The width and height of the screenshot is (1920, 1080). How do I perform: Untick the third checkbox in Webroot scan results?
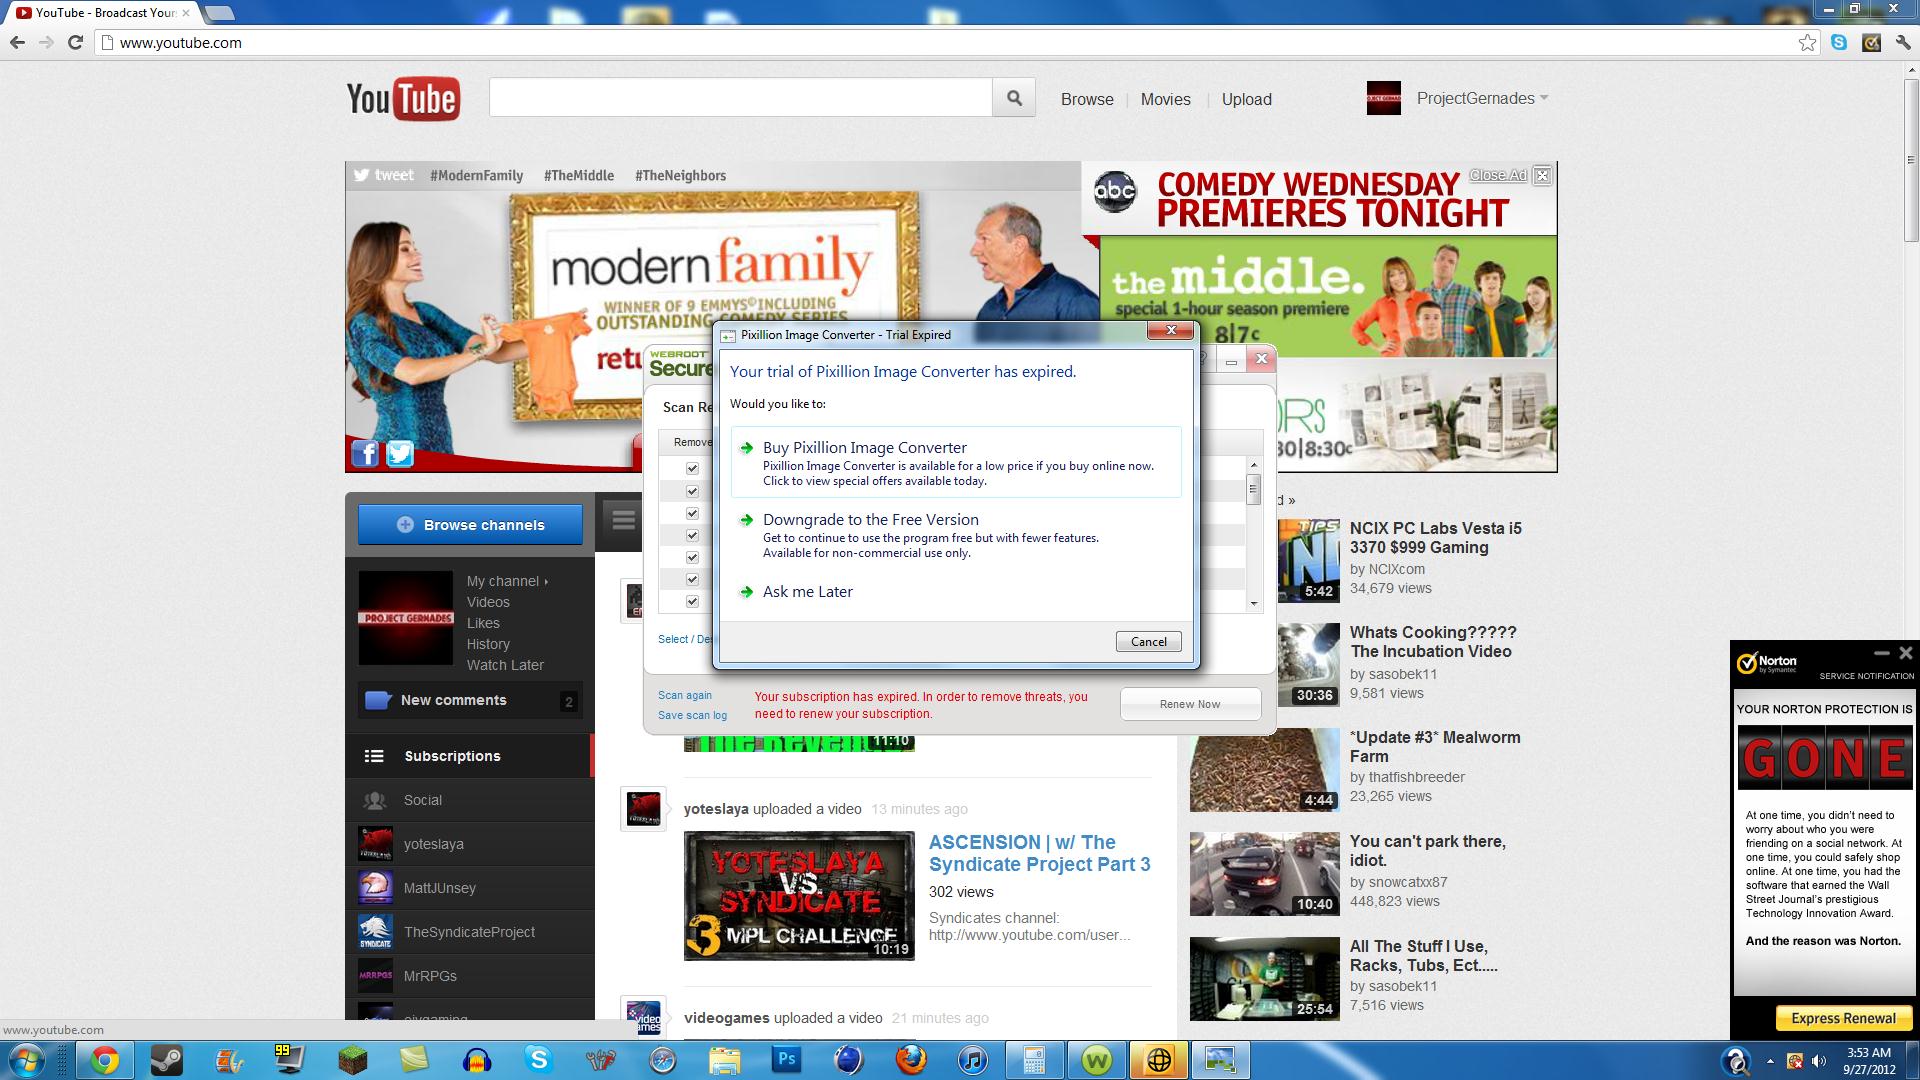click(x=692, y=513)
